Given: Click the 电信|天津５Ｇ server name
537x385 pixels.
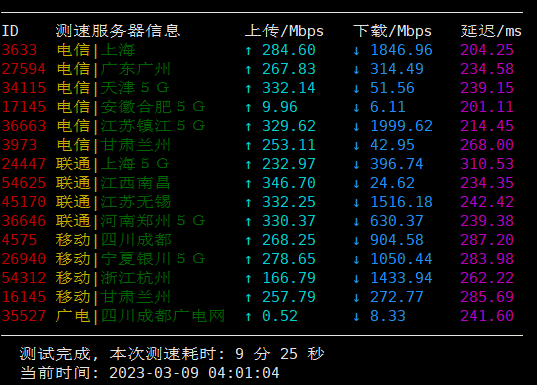Looking at the screenshot, I should click(x=113, y=88).
